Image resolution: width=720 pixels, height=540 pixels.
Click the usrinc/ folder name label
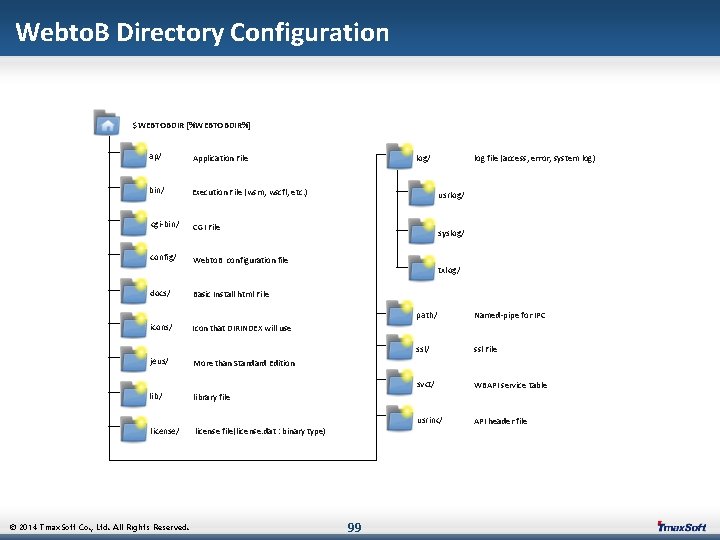point(429,420)
